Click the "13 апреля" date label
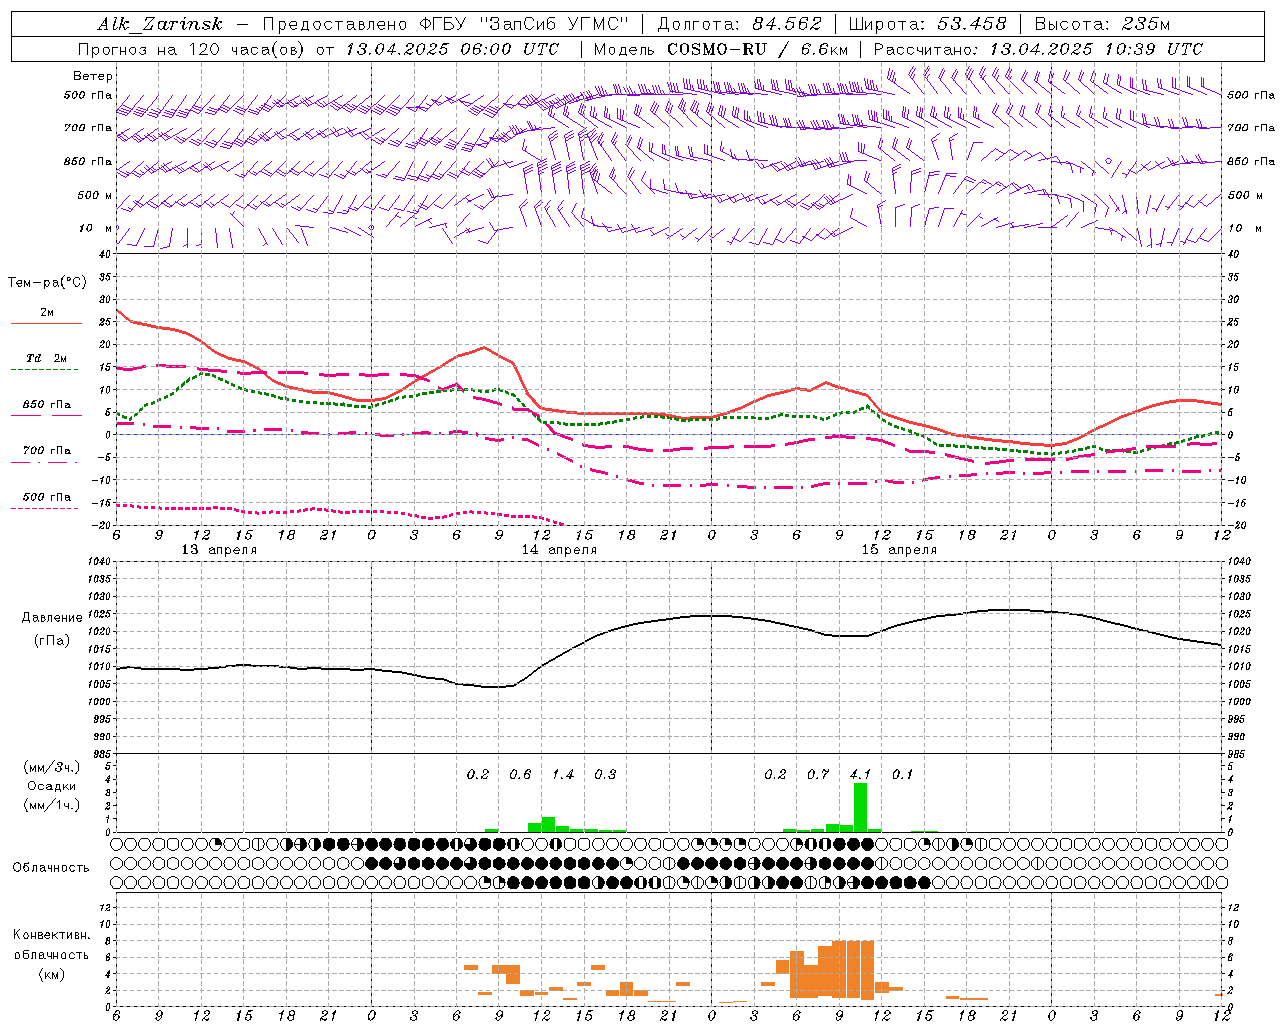 tap(219, 550)
